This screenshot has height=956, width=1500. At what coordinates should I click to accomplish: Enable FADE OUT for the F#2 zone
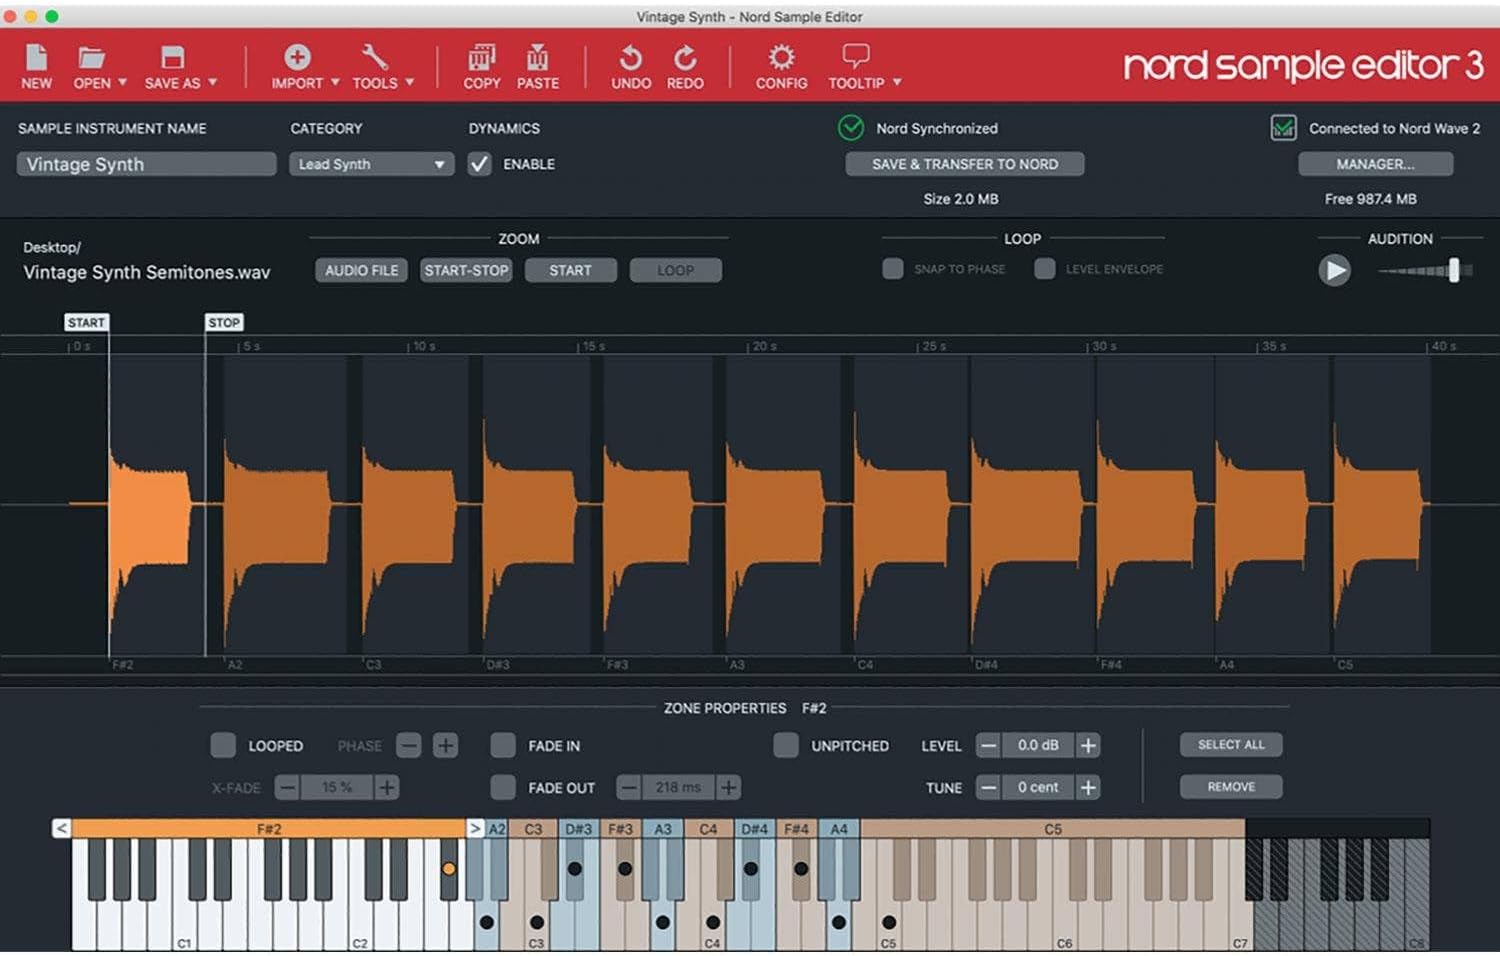pos(504,787)
